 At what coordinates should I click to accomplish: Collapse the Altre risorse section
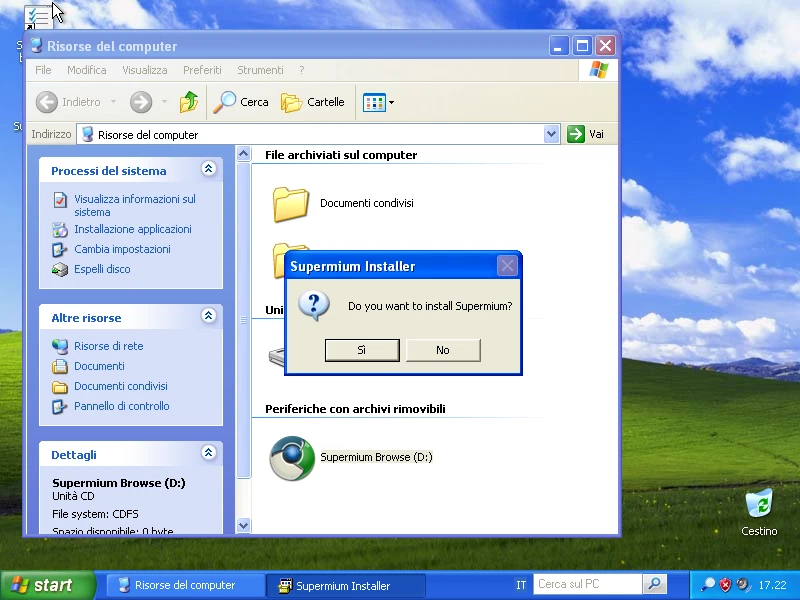209,317
